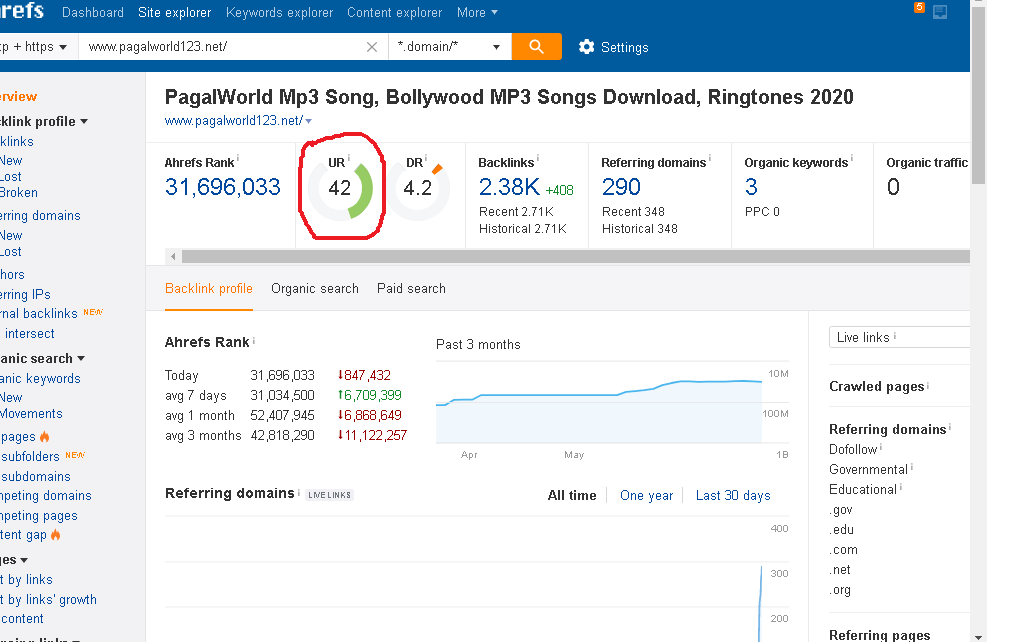Viewport: 1024px width, 642px height.
Task: Click the orange search magnifier button
Action: click(536, 47)
